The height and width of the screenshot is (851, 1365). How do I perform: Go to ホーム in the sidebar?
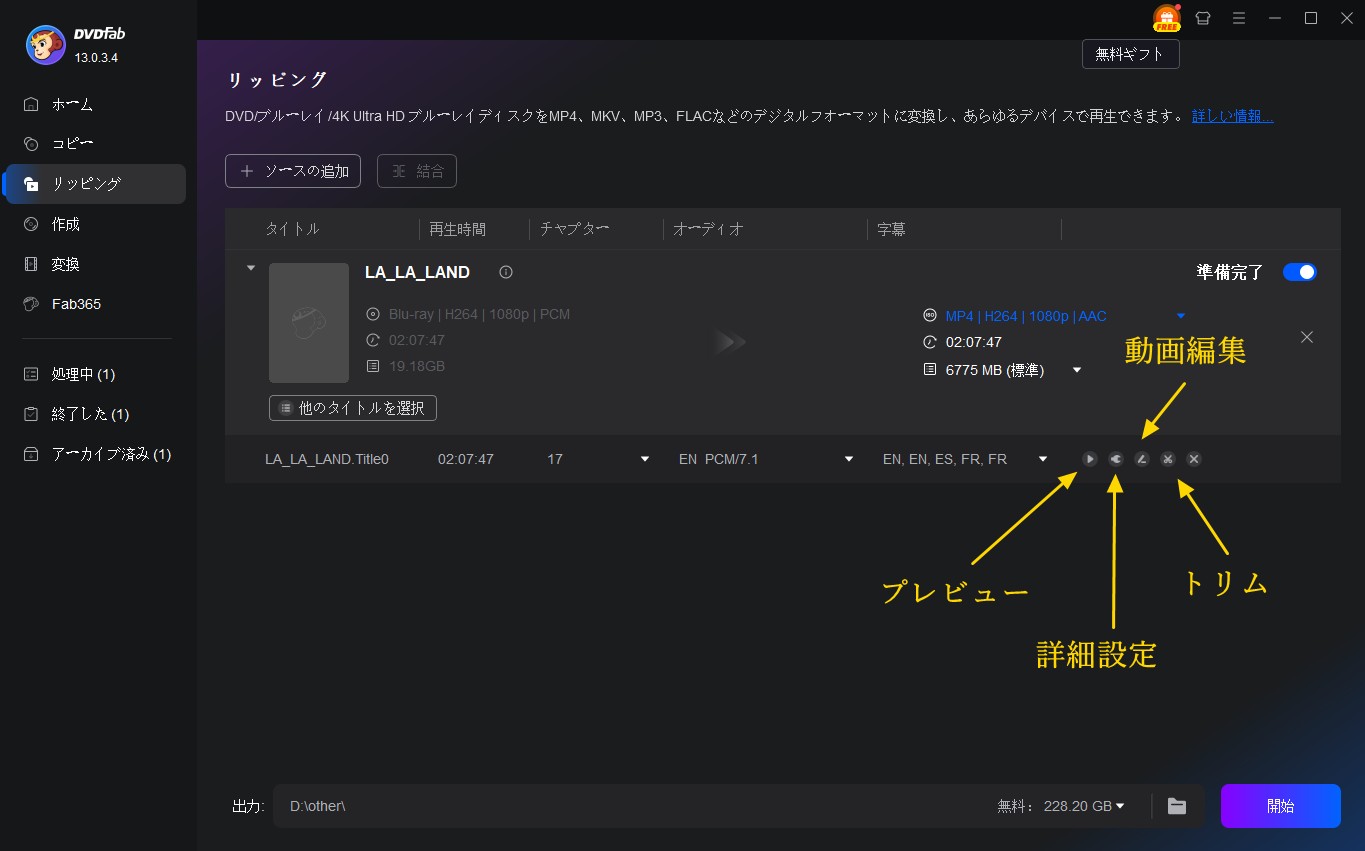[x=95, y=104]
